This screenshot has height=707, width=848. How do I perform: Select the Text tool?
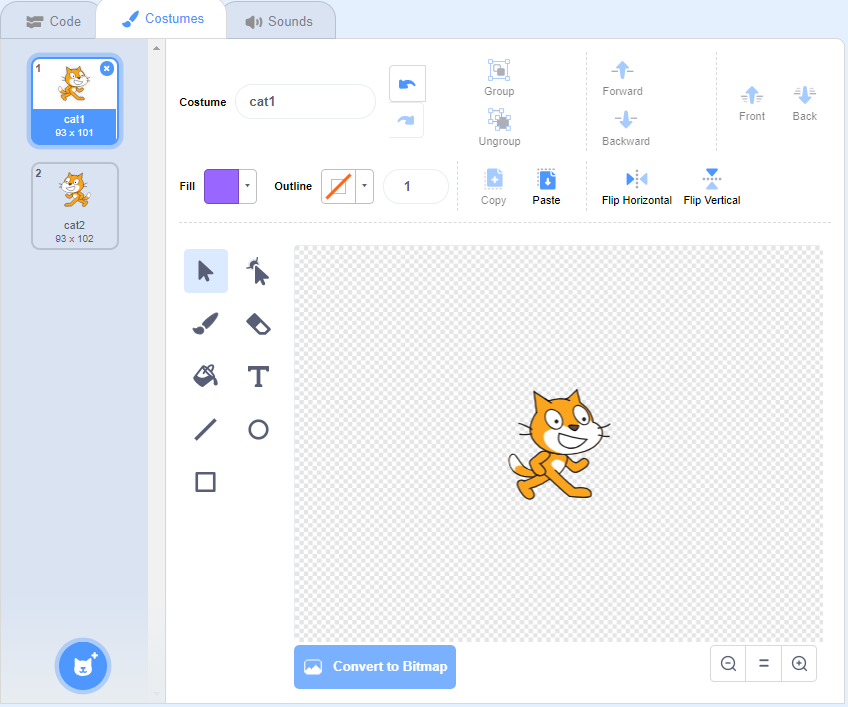coord(258,376)
